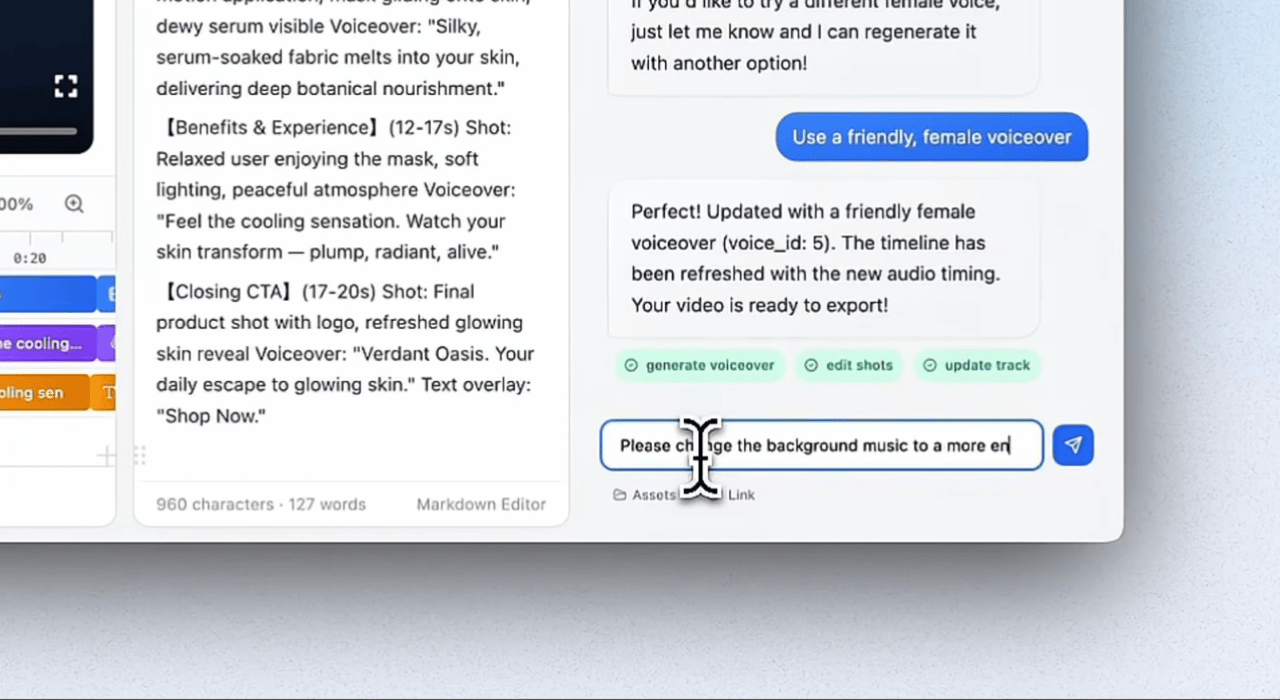The width and height of the screenshot is (1280, 700).
Task: Click the timeline zoom percentage value
Action: (x=16, y=204)
